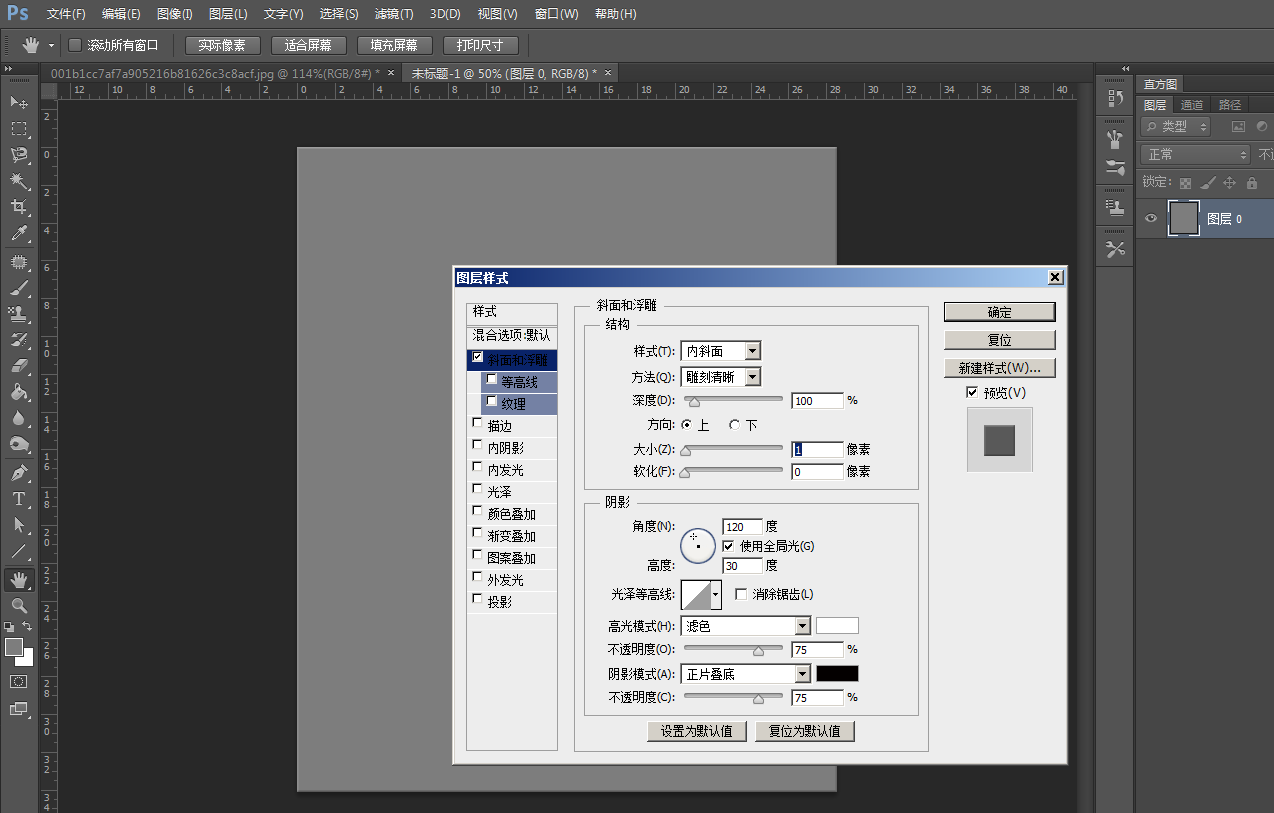The image size is (1274, 813).
Task: Switch to the 通道 tab
Action: click(x=1191, y=105)
